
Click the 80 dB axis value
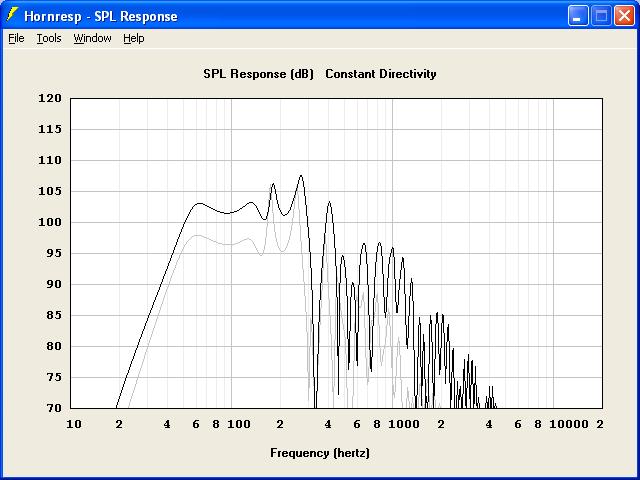point(53,346)
